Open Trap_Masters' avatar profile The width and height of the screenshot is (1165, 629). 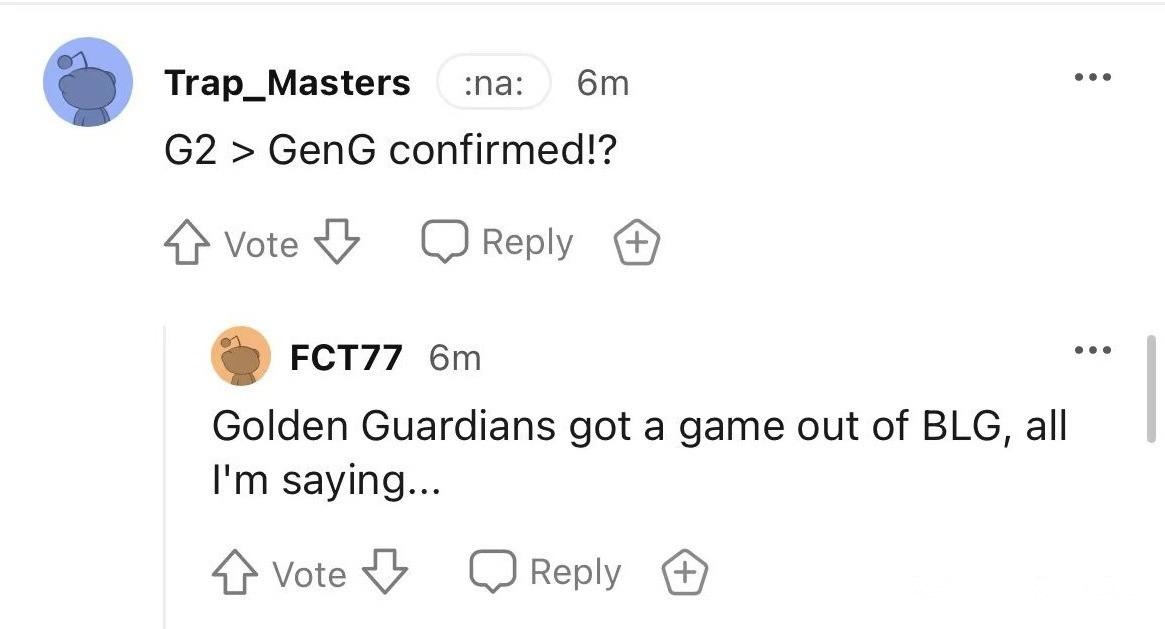tap(88, 82)
